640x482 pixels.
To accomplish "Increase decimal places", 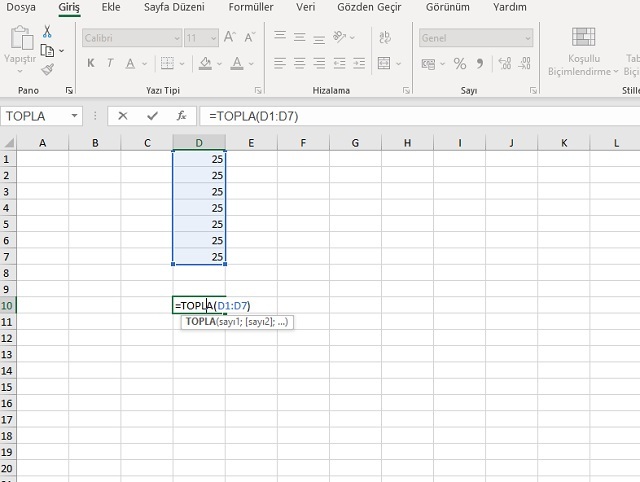I will (505, 63).
